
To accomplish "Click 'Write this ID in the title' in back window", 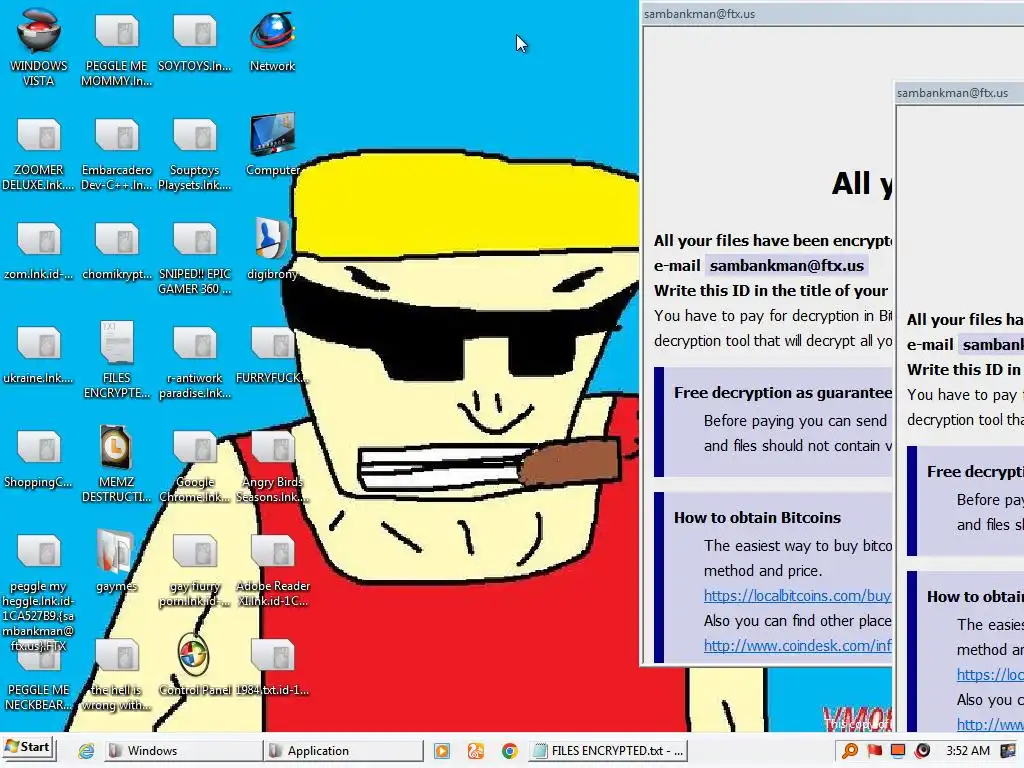I will click(x=771, y=291).
